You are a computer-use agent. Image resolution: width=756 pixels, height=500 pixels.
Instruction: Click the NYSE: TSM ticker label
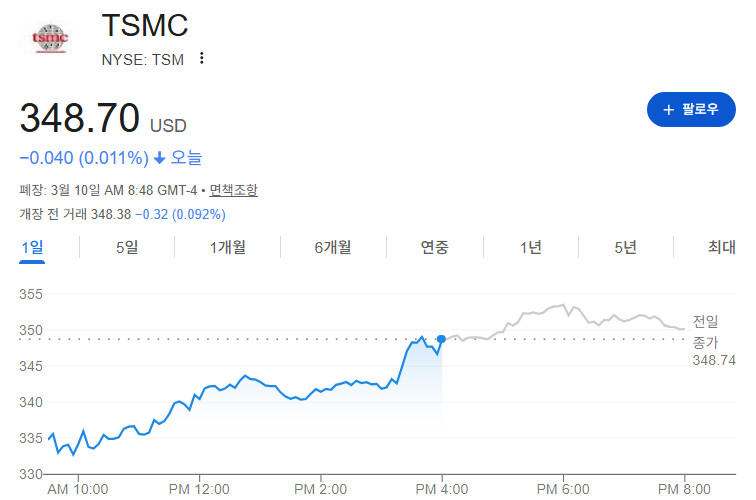pyautogui.click(x=143, y=60)
